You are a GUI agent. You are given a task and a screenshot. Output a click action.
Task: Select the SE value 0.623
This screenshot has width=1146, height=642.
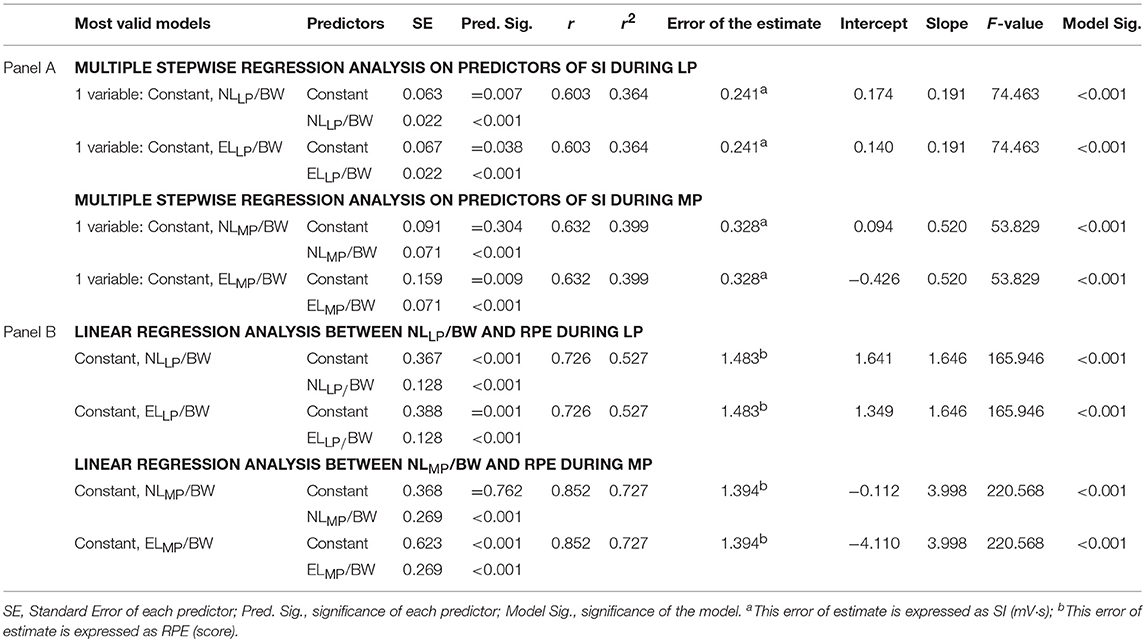(422, 543)
